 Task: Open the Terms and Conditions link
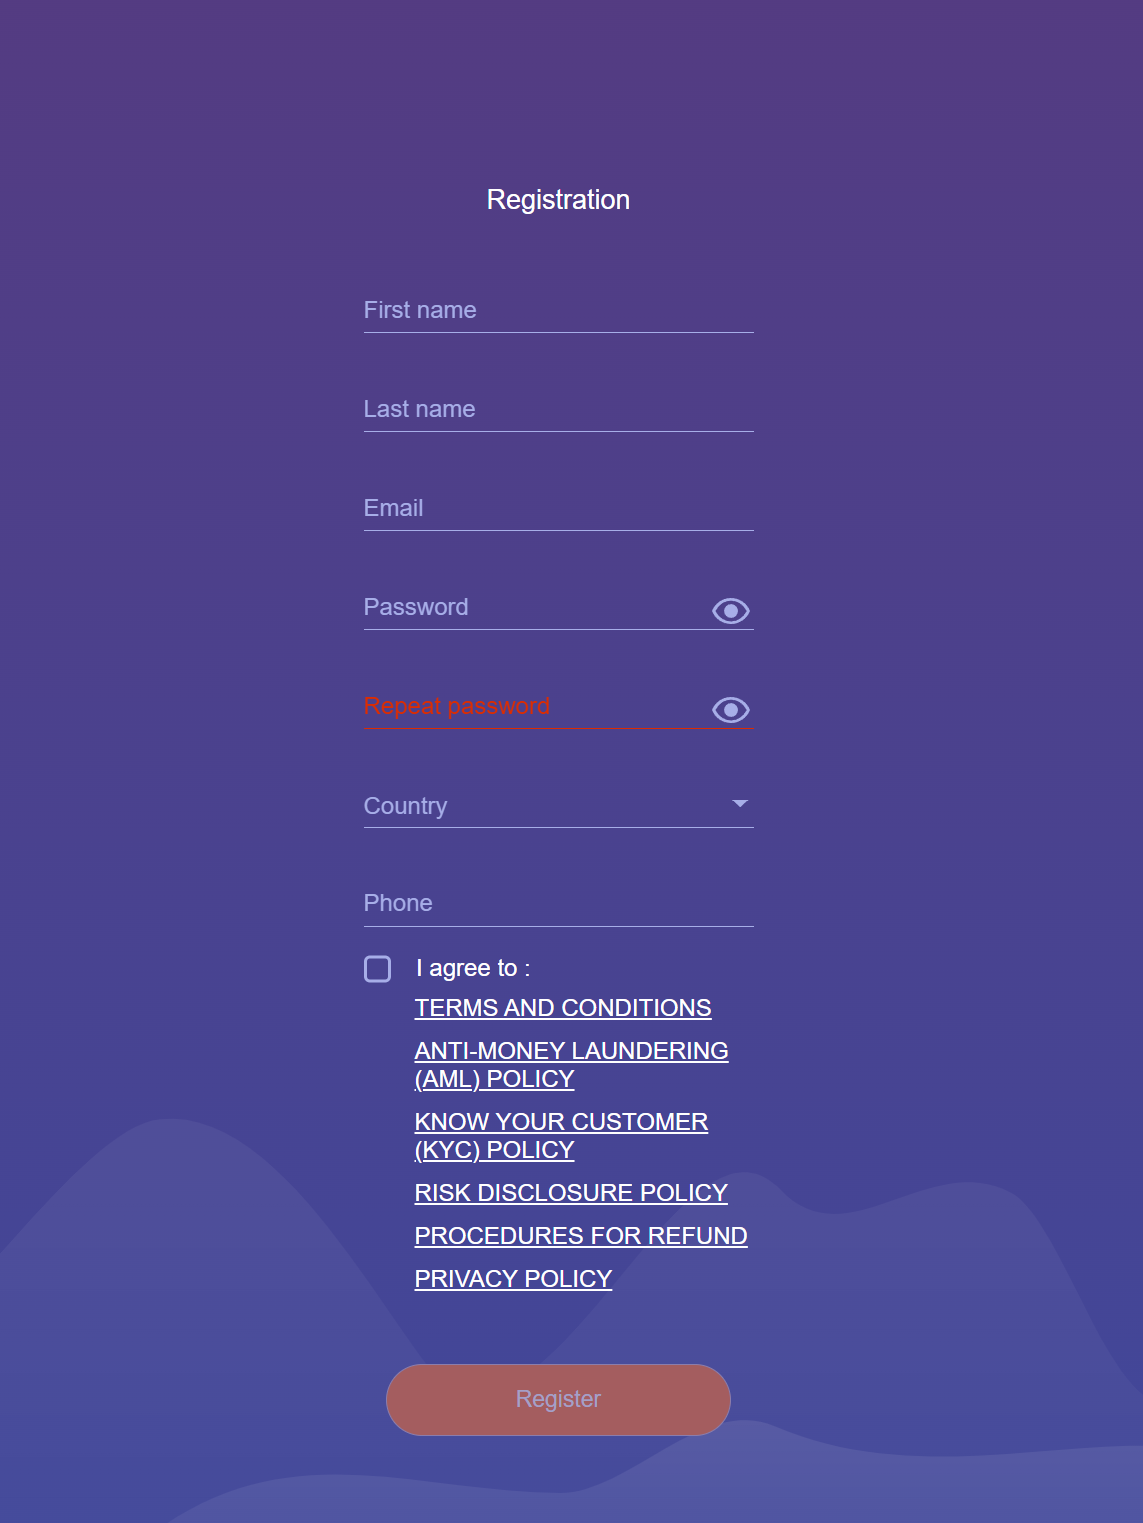(563, 1008)
